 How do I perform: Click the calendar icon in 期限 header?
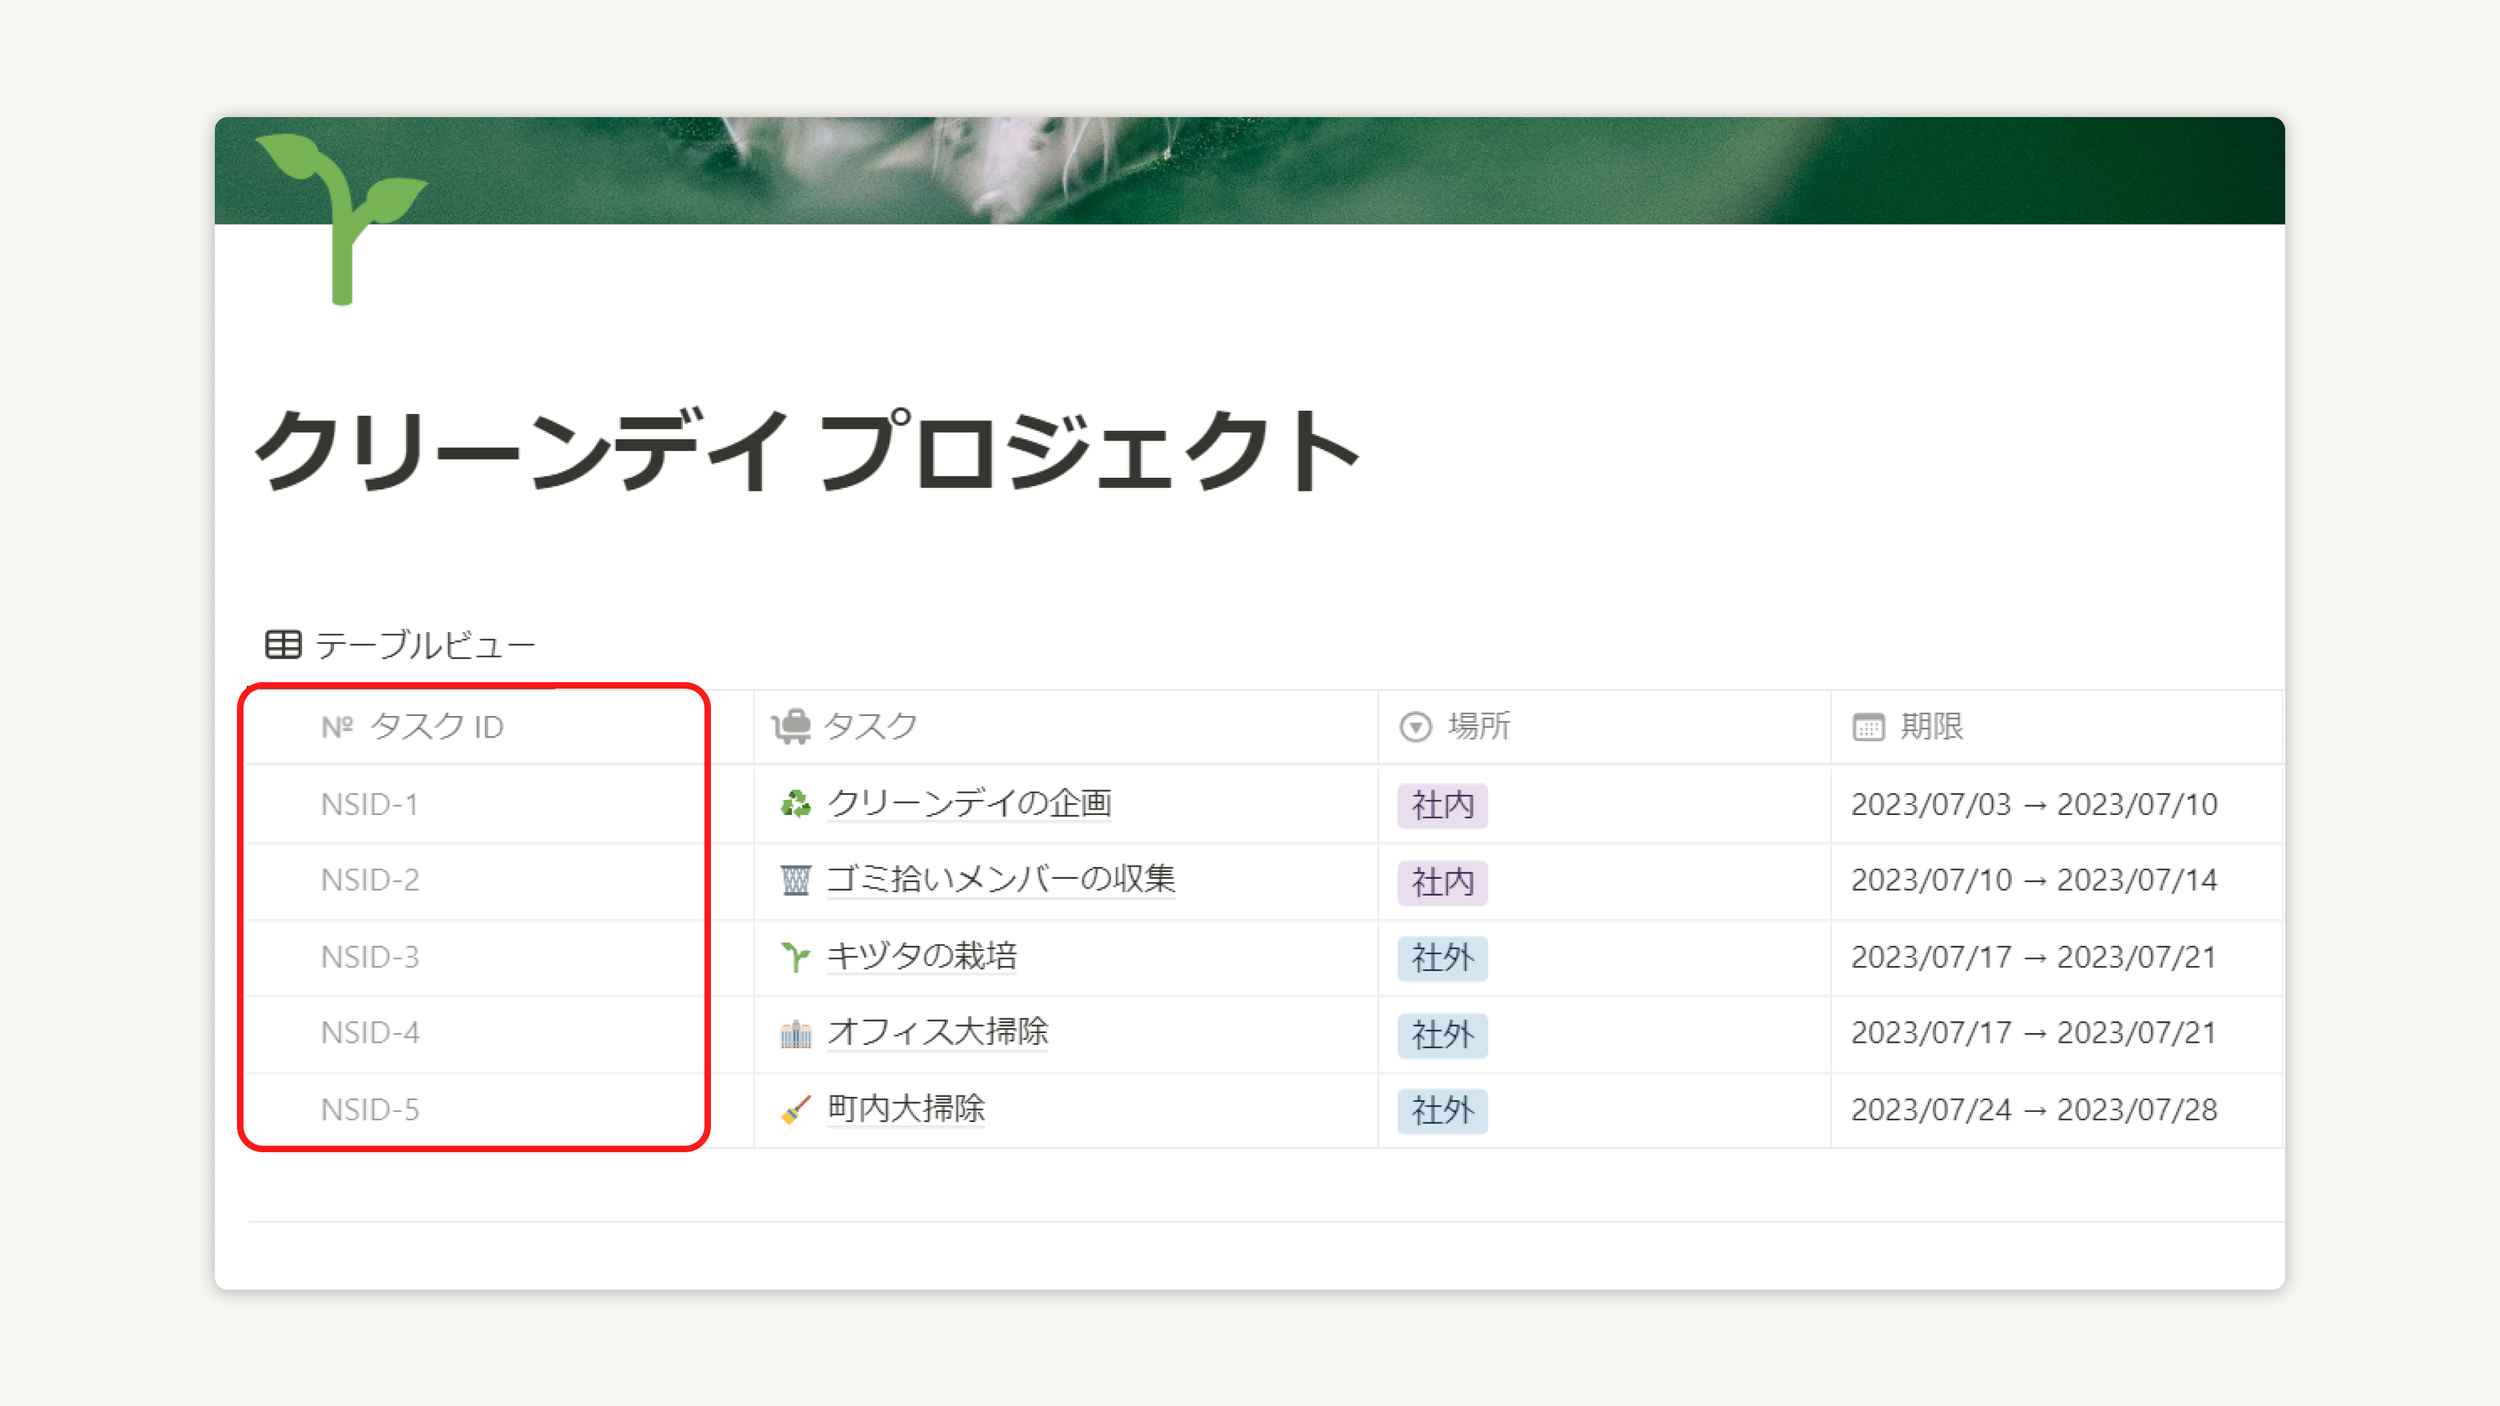[x=1868, y=727]
